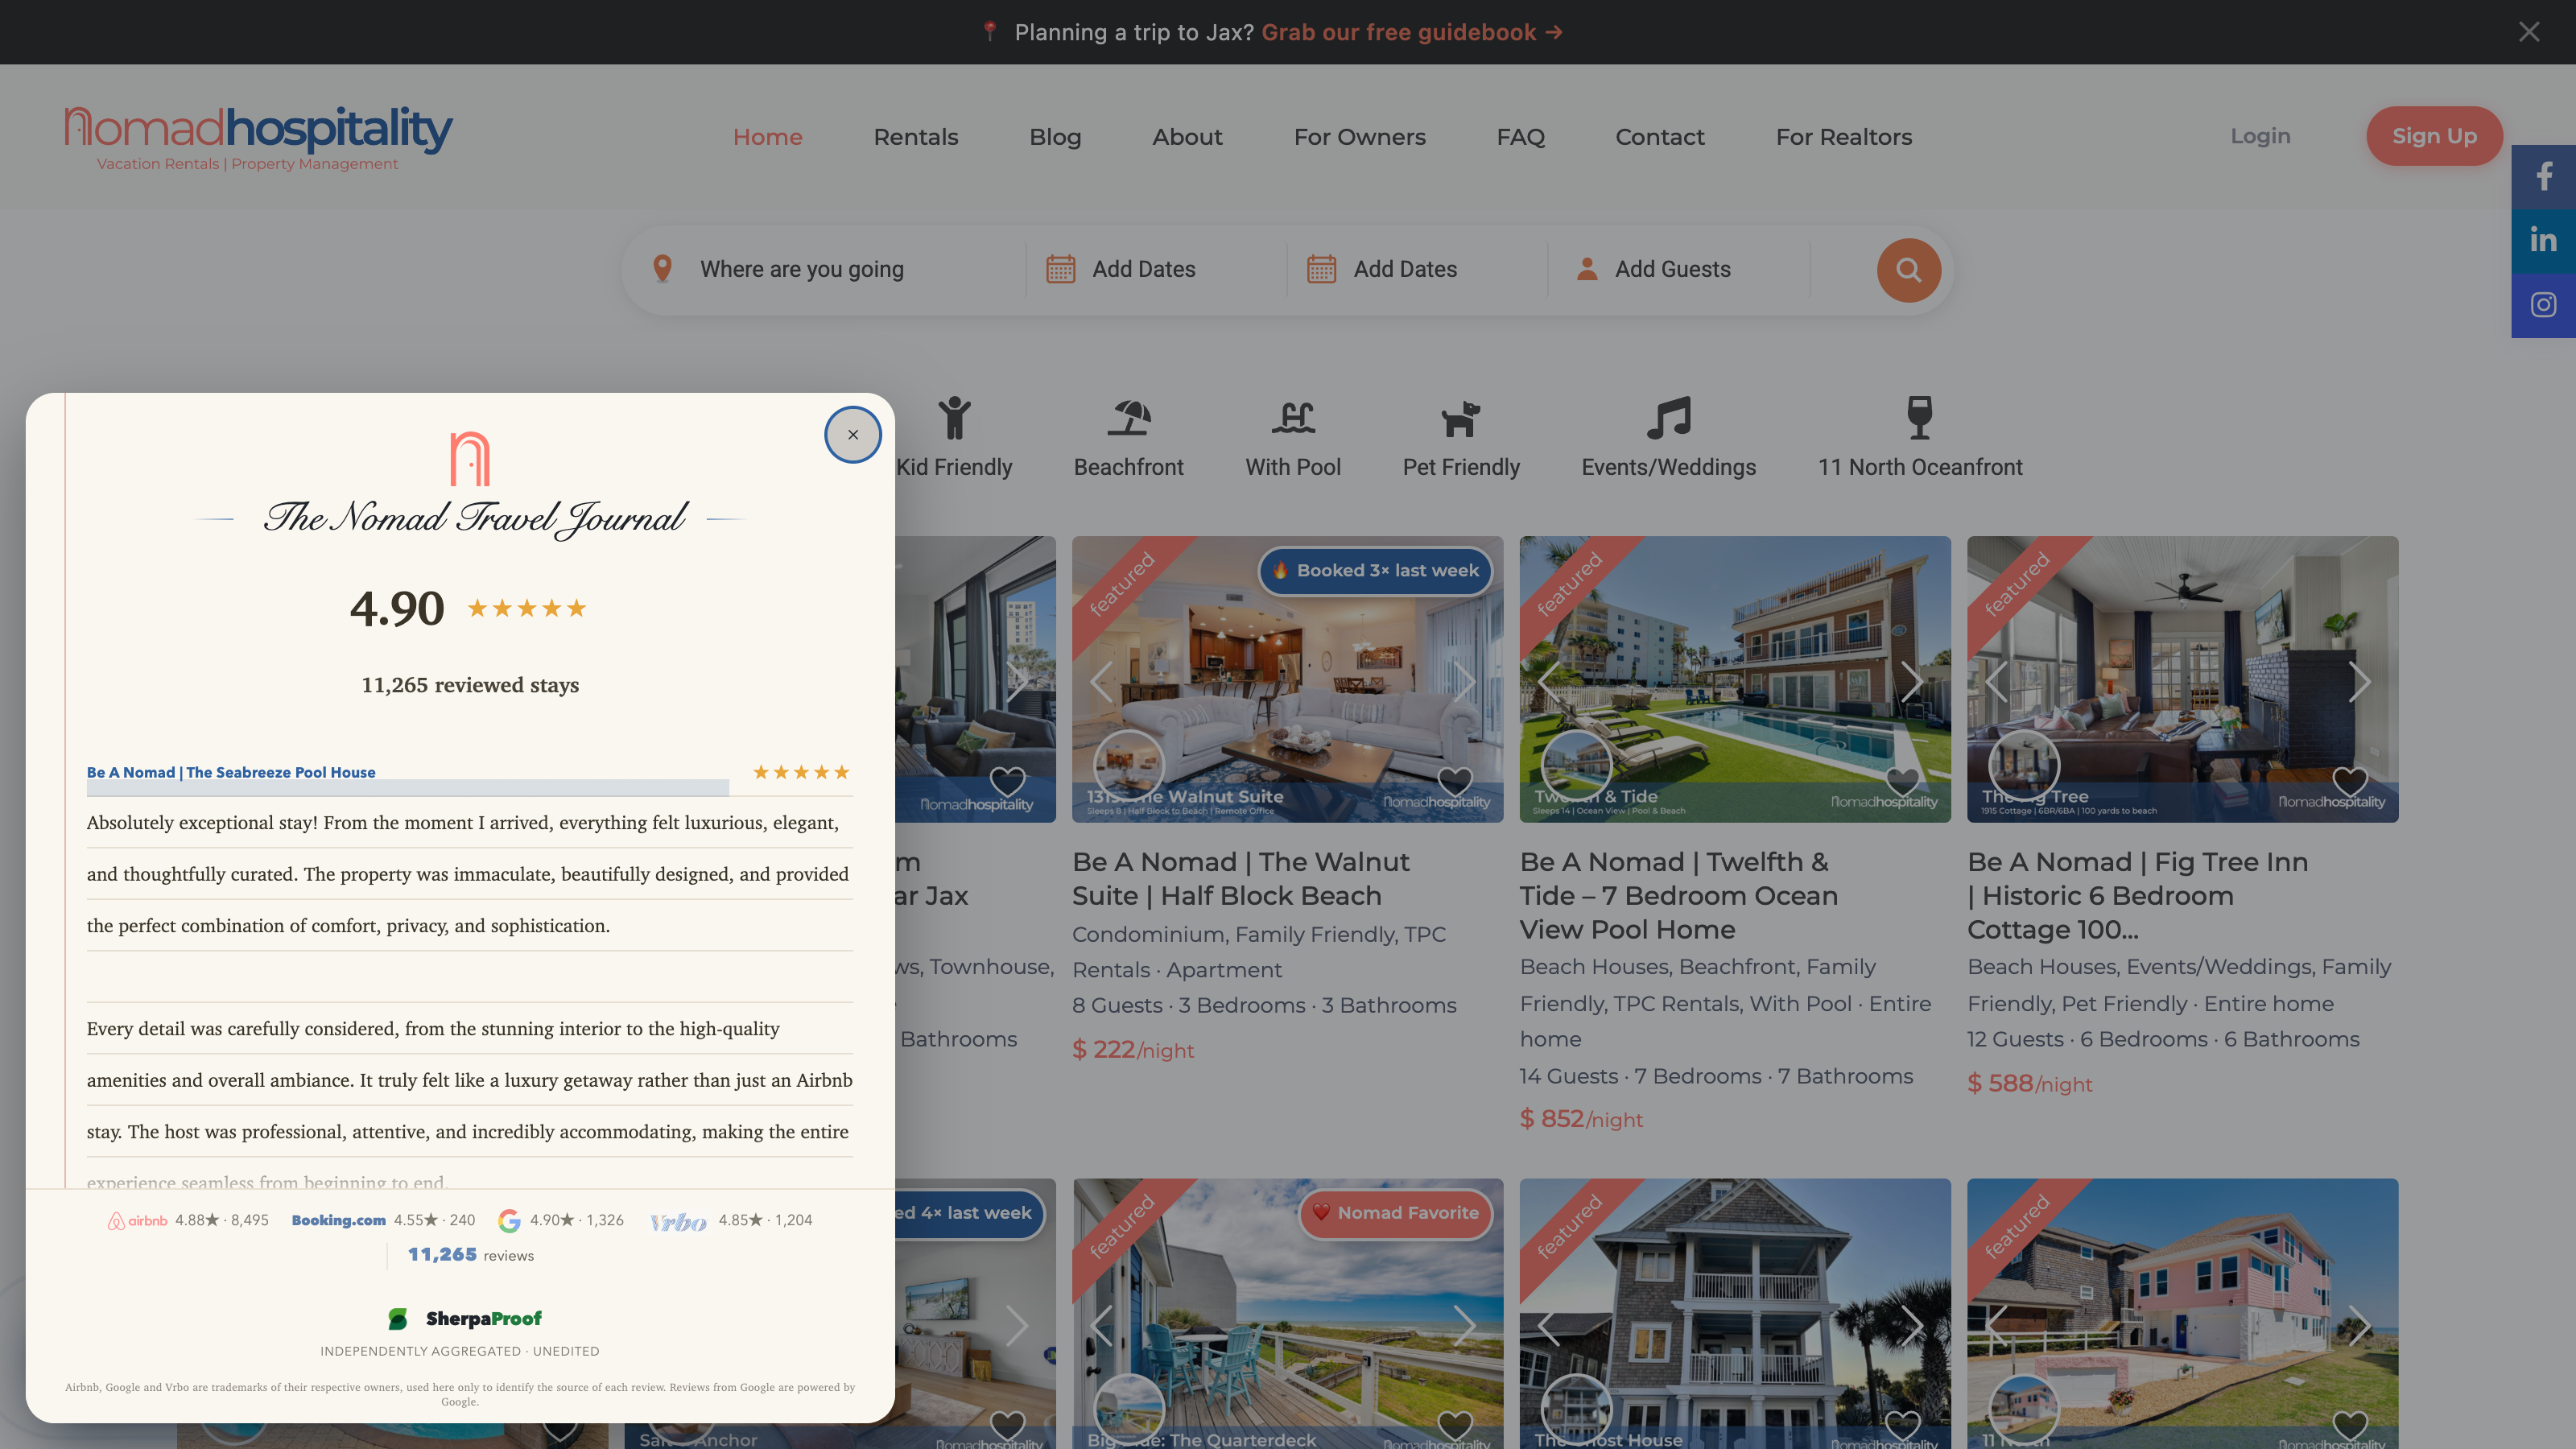
Task: Favorite the Ghost House listing heart
Action: point(1902,1424)
